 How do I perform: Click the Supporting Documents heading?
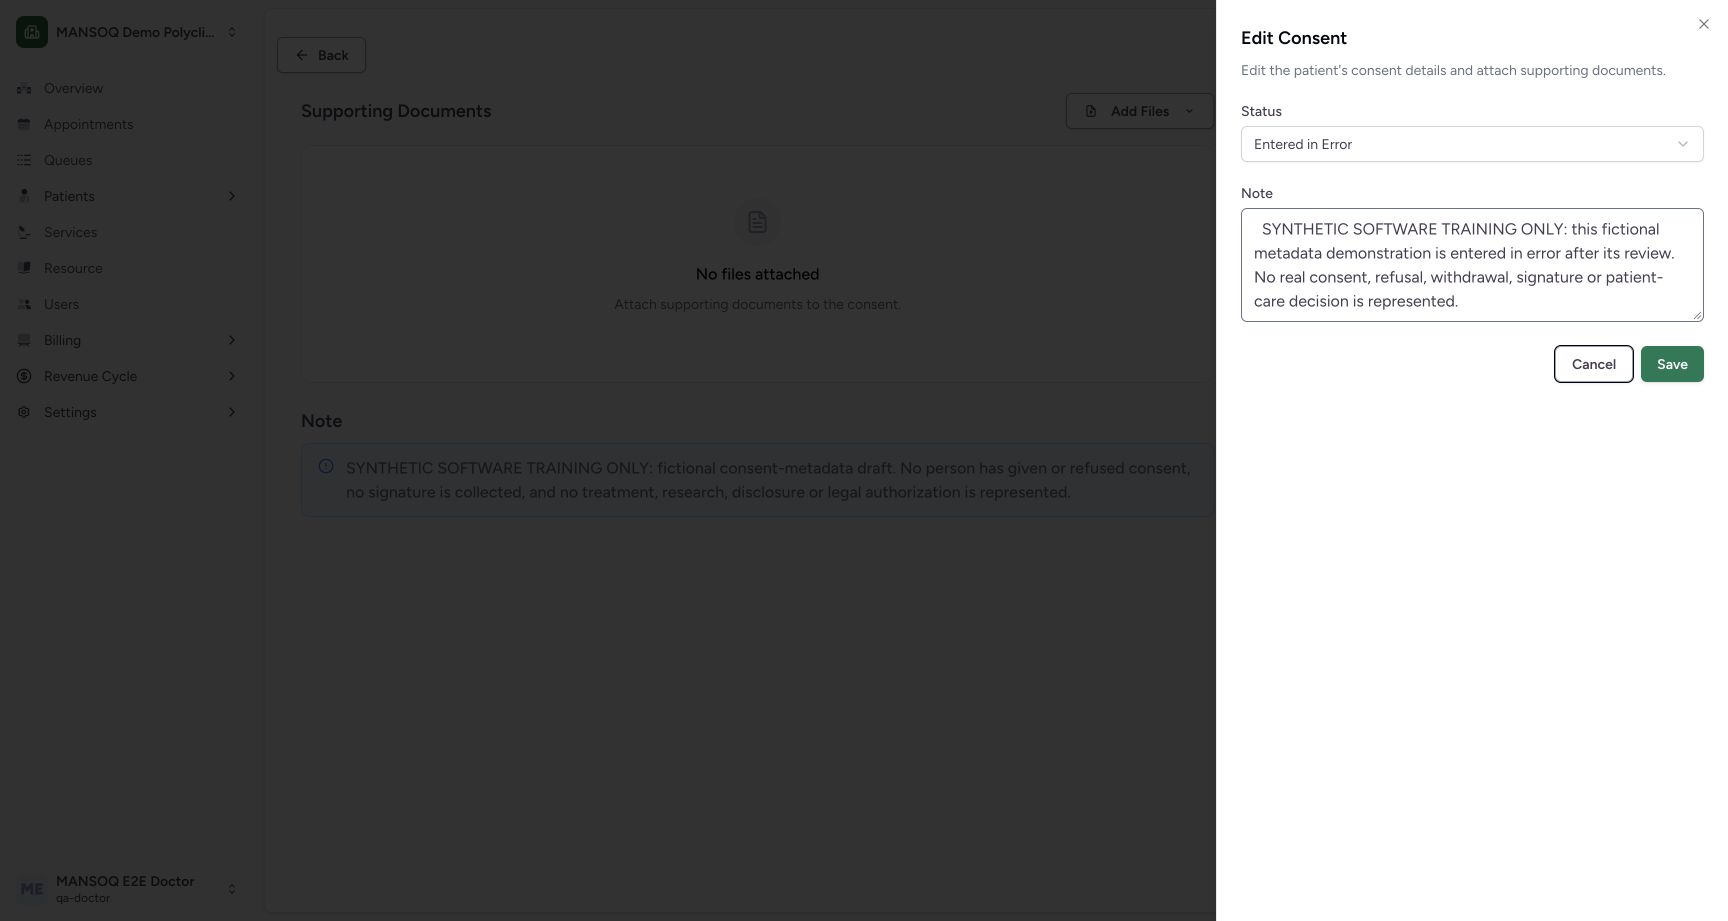pos(396,111)
